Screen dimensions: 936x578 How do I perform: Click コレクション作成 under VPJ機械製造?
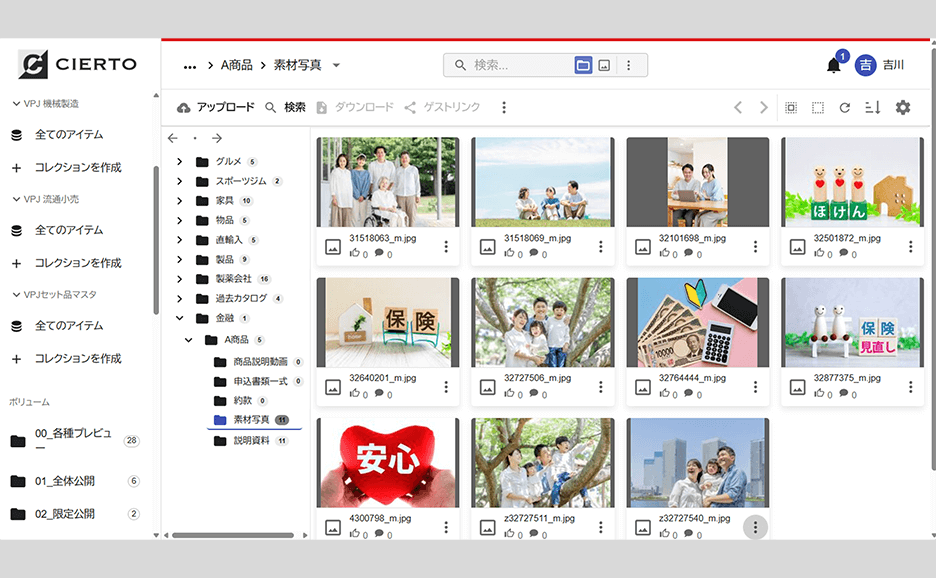point(76,167)
